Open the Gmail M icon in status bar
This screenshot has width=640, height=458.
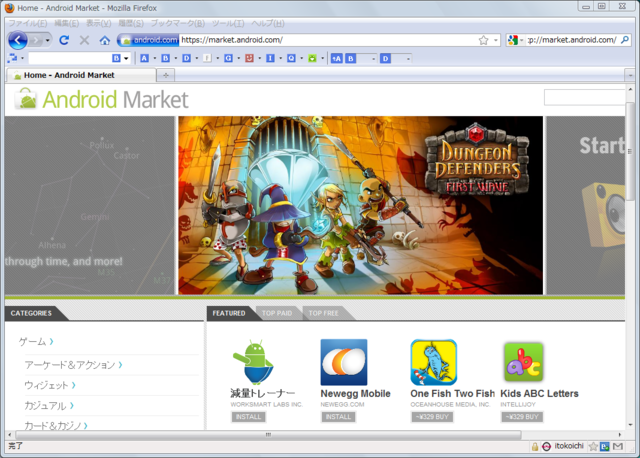point(618,447)
